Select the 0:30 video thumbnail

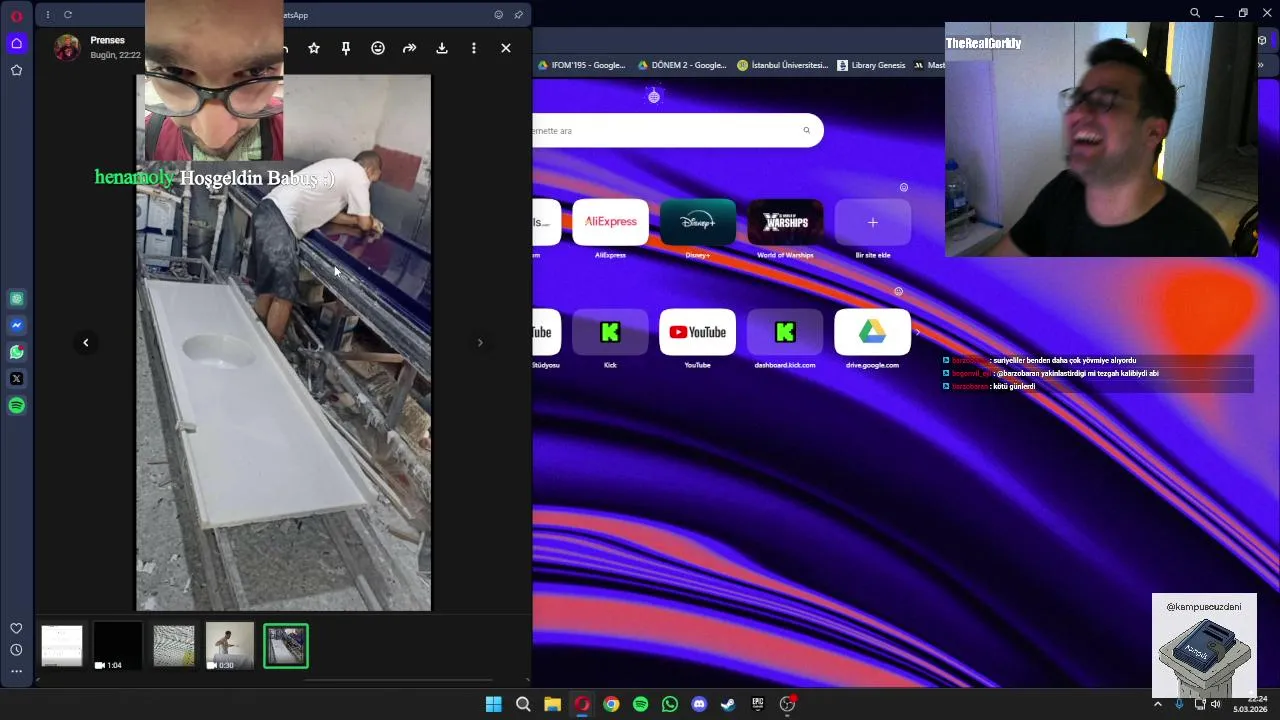[230, 646]
